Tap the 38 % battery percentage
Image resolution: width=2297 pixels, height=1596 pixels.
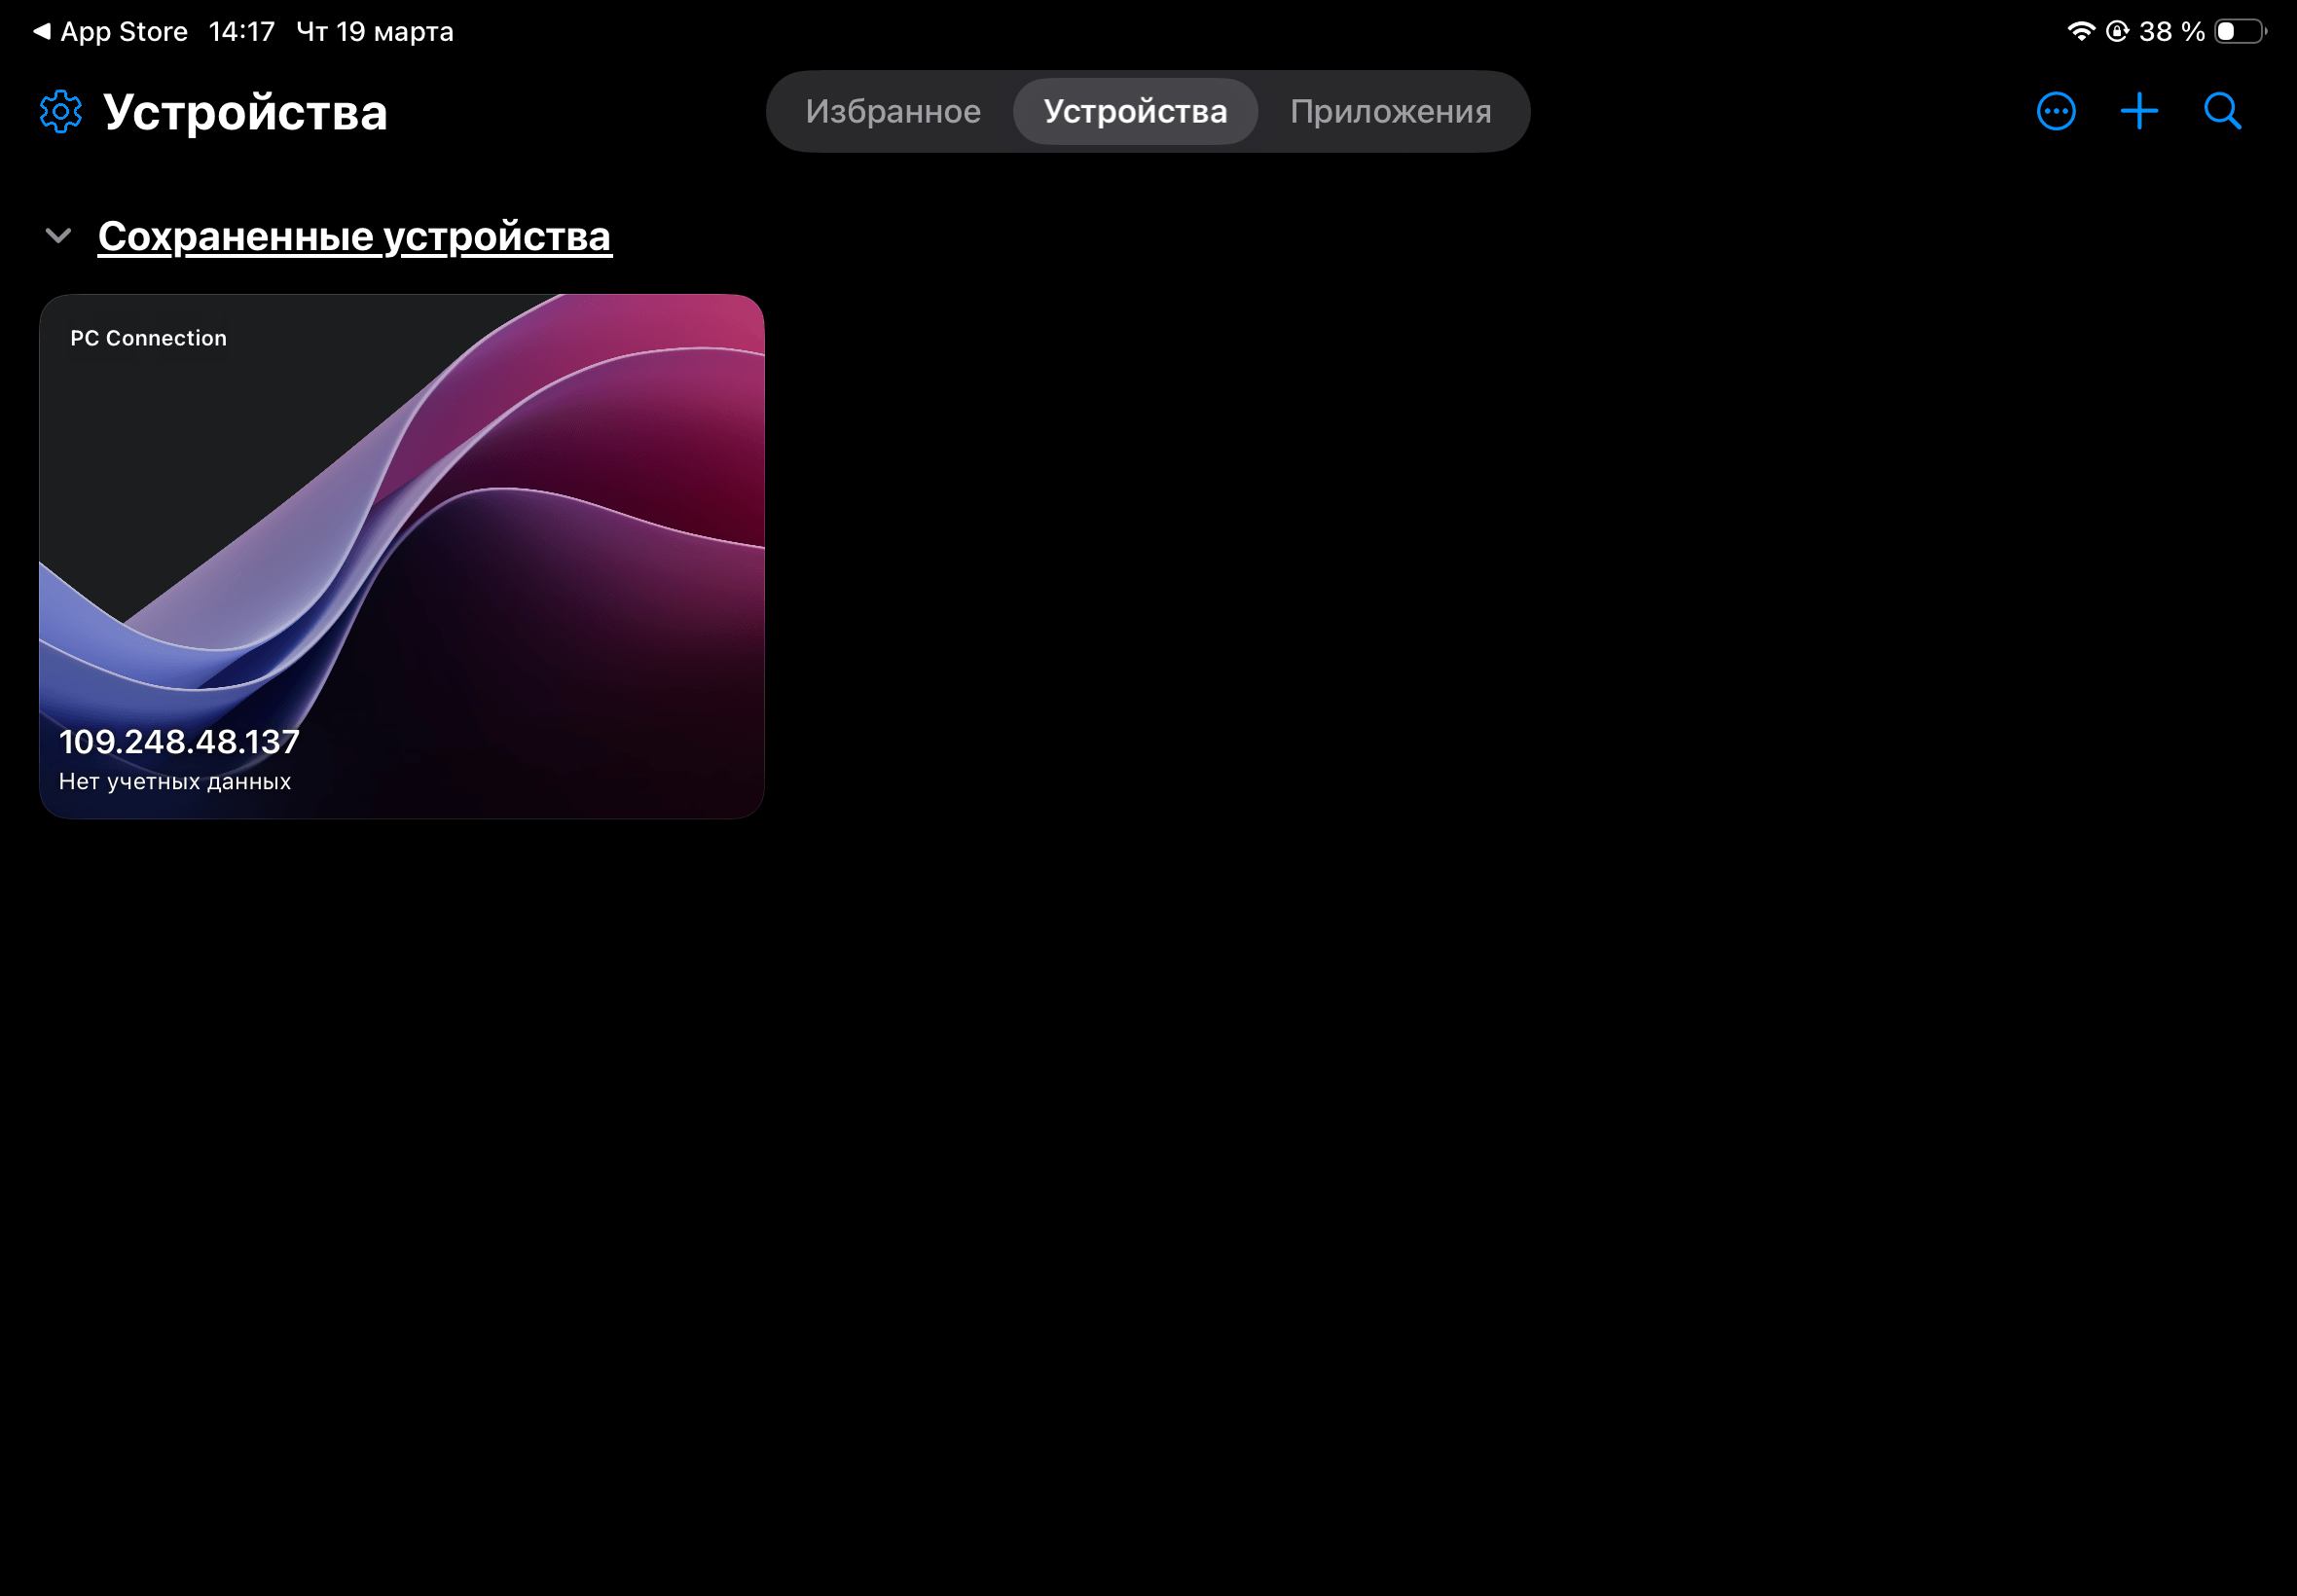pyautogui.click(x=2171, y=32)
